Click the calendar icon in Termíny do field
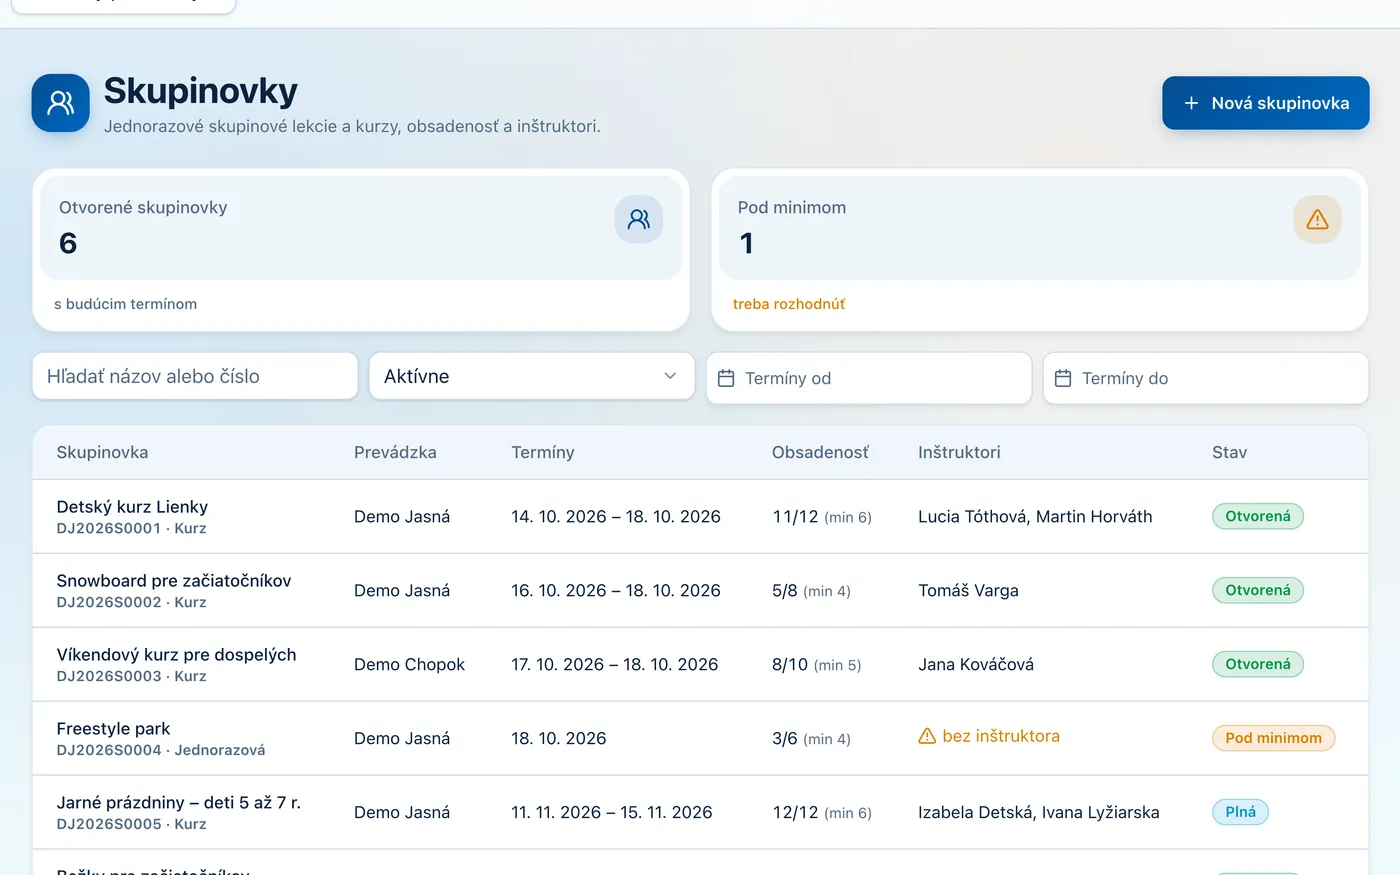The width and height of the screenshot is (1400, 875). click(1063, 378)
